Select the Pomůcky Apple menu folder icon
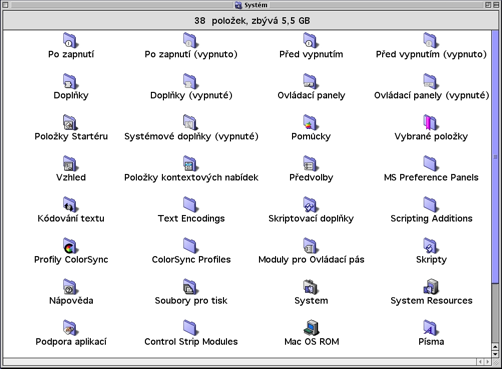Screen dimensions: 502x369 click(x=311, y=123)
